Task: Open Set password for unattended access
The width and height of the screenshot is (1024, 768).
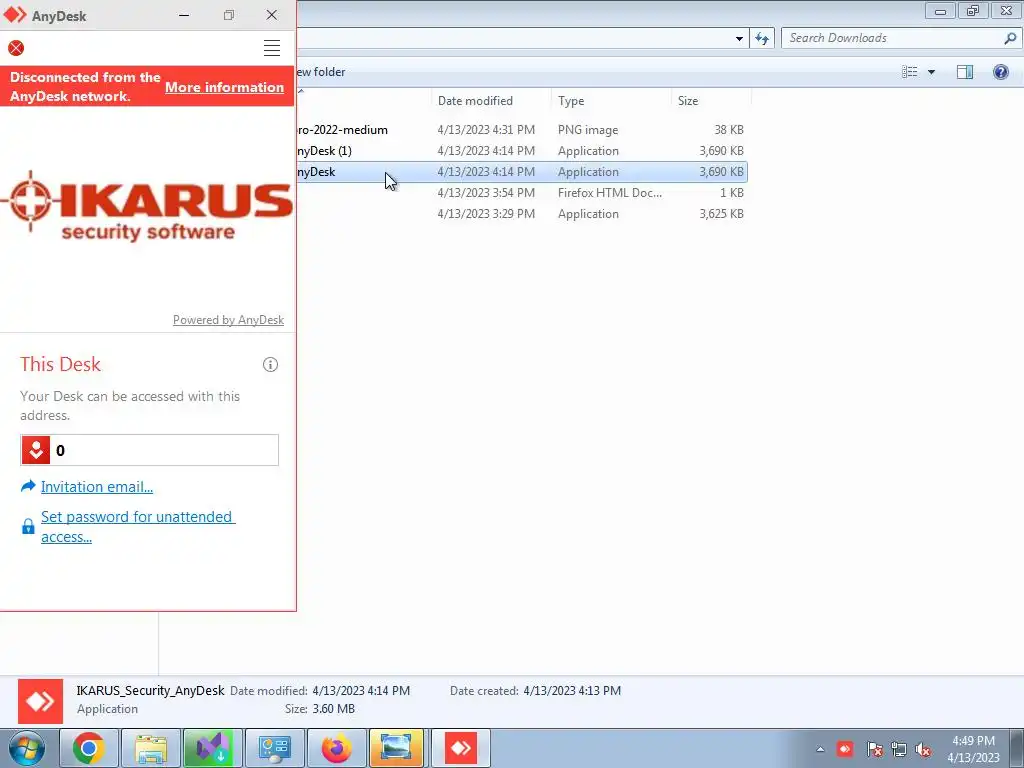Action: tap(138, 526)
